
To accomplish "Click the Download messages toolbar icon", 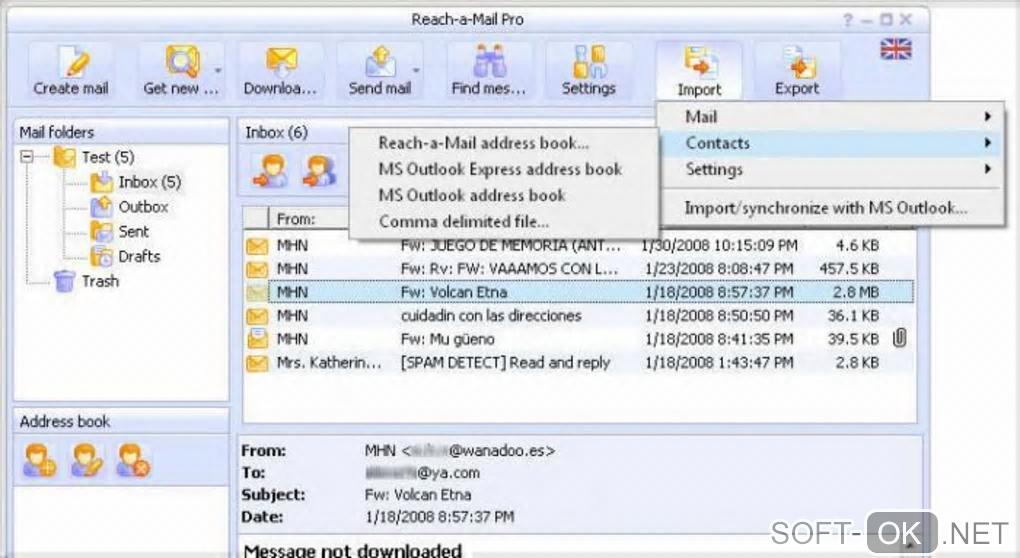I will point(280,71).
